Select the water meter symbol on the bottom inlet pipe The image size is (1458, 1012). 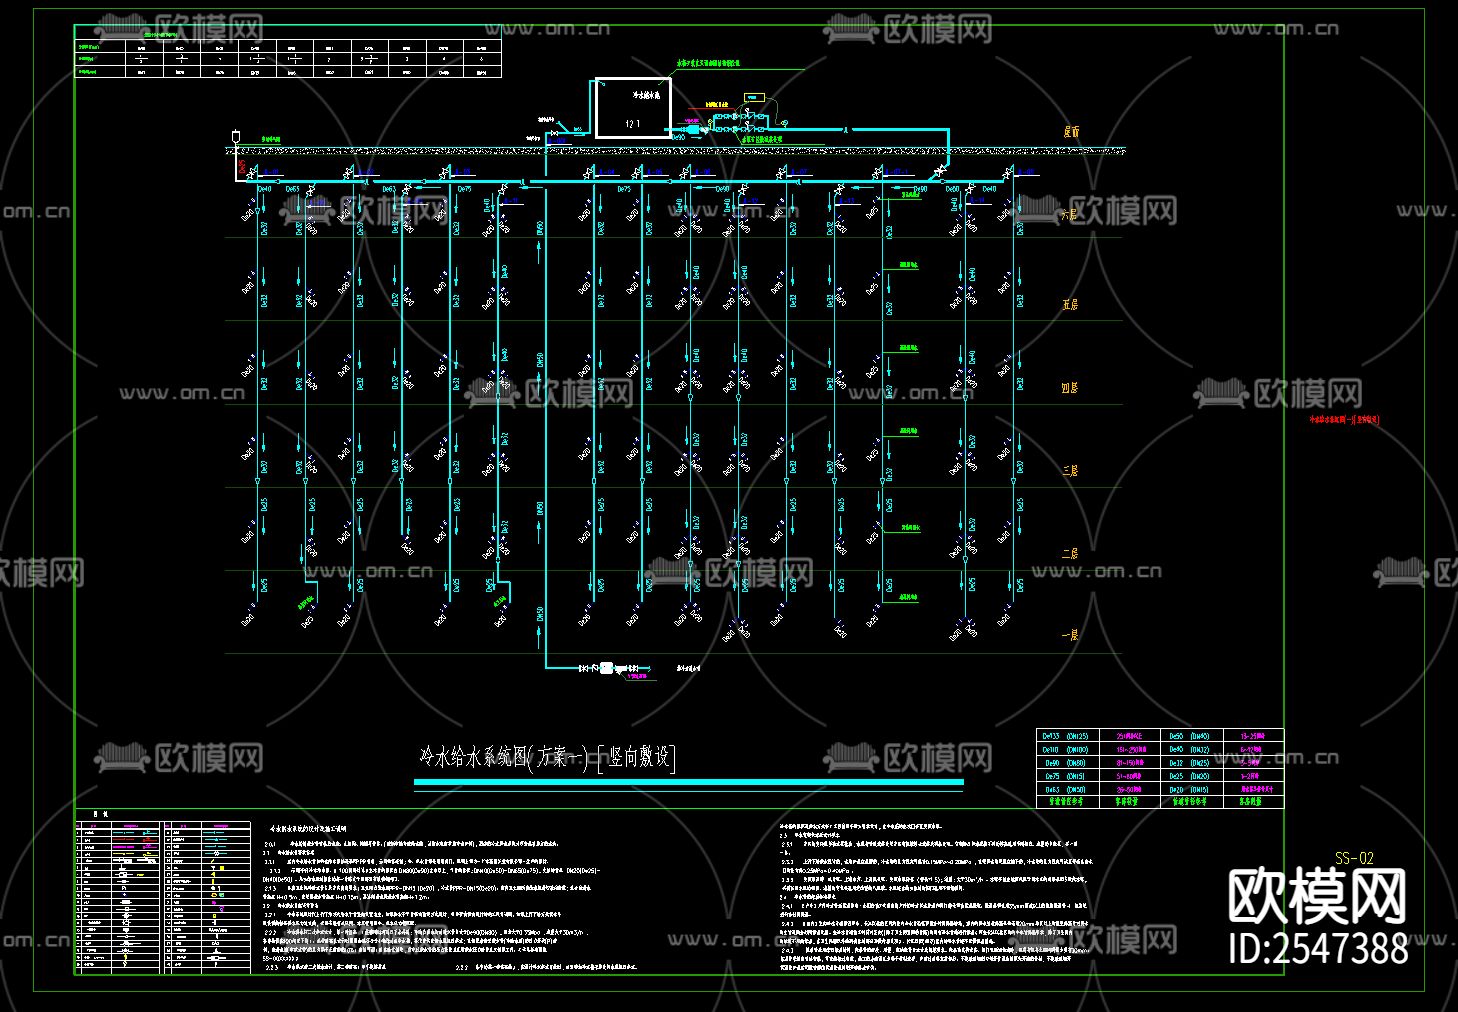pos(606,668)
